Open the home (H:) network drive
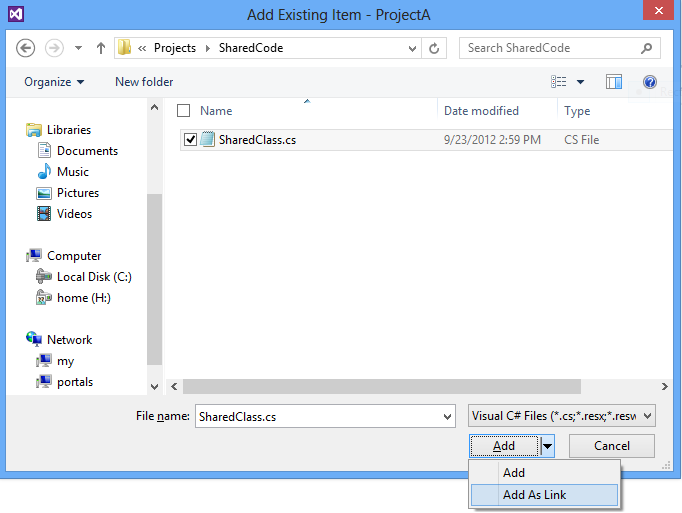 [x=84, y=298]
